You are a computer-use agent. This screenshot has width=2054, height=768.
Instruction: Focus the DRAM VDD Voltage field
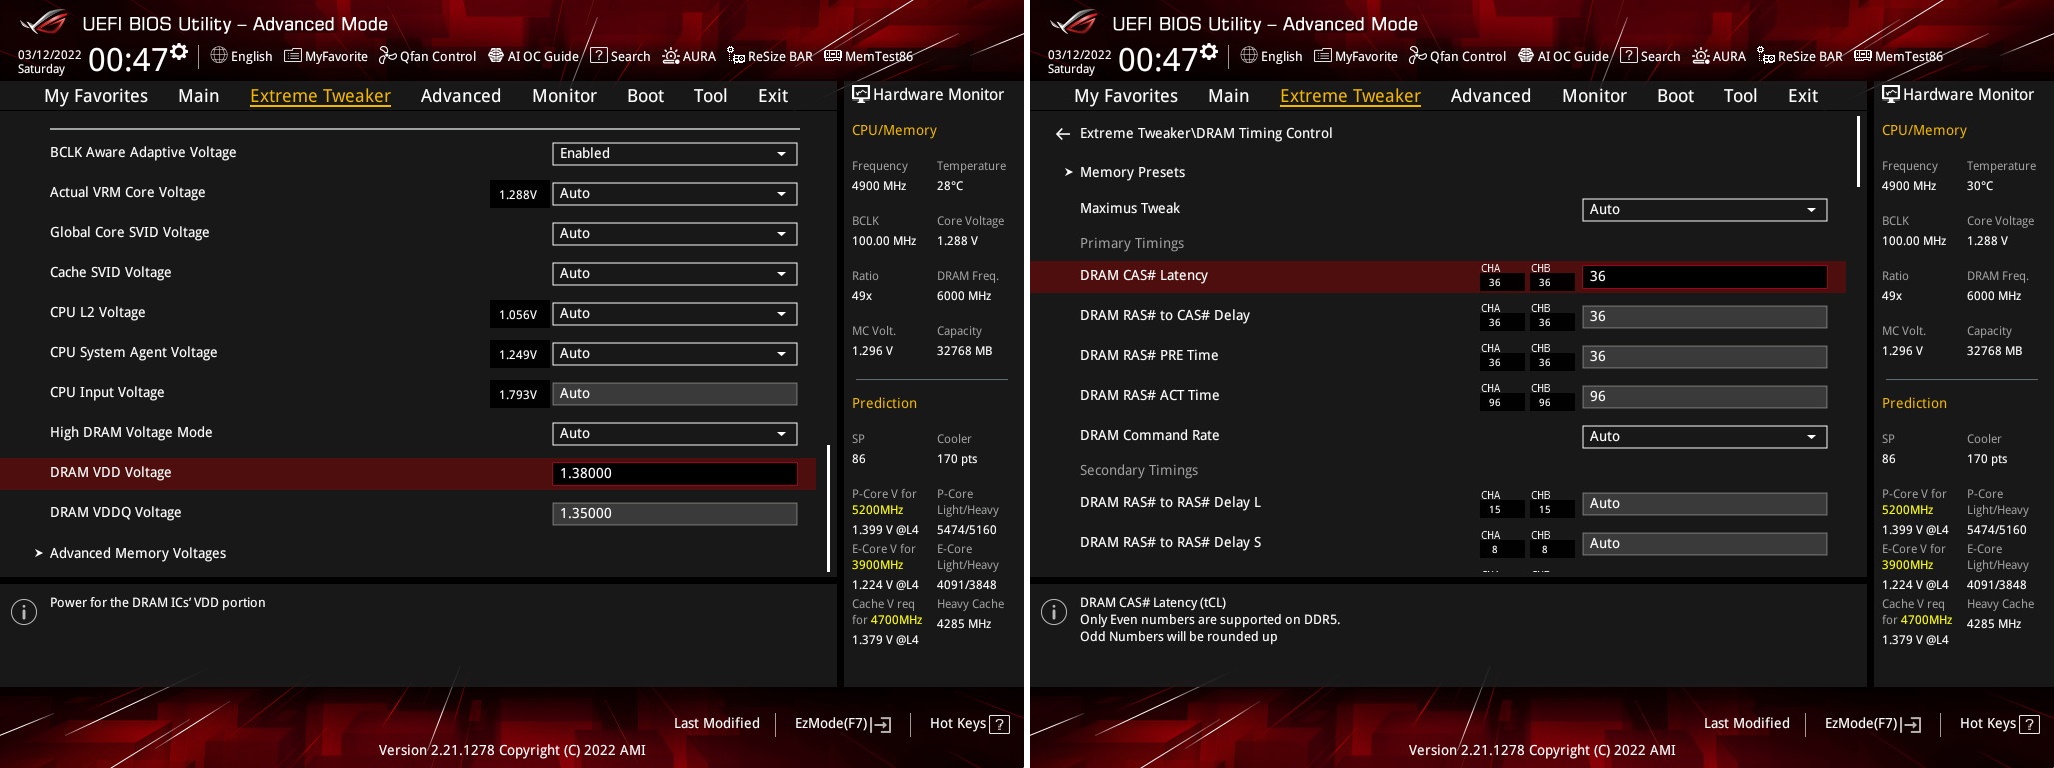674,473
